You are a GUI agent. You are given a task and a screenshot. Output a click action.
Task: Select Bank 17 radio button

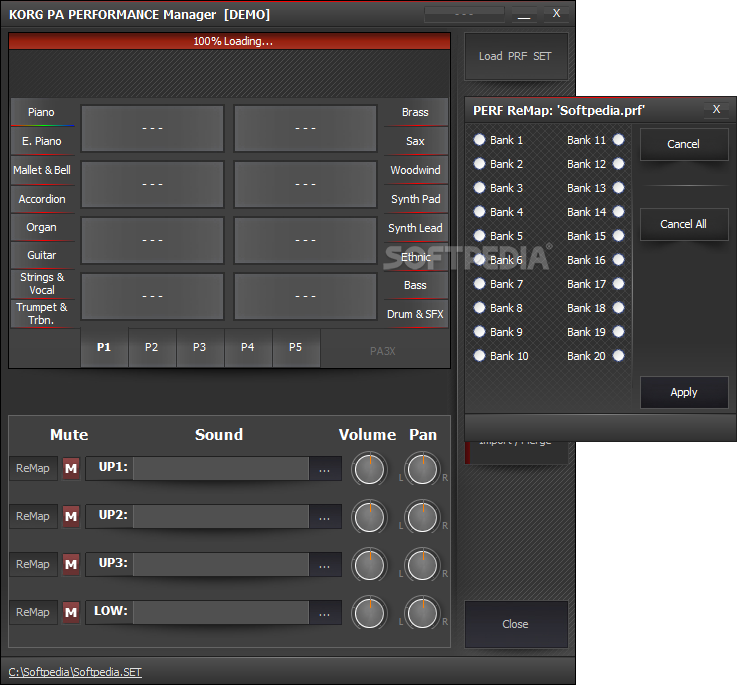[619, 283]
